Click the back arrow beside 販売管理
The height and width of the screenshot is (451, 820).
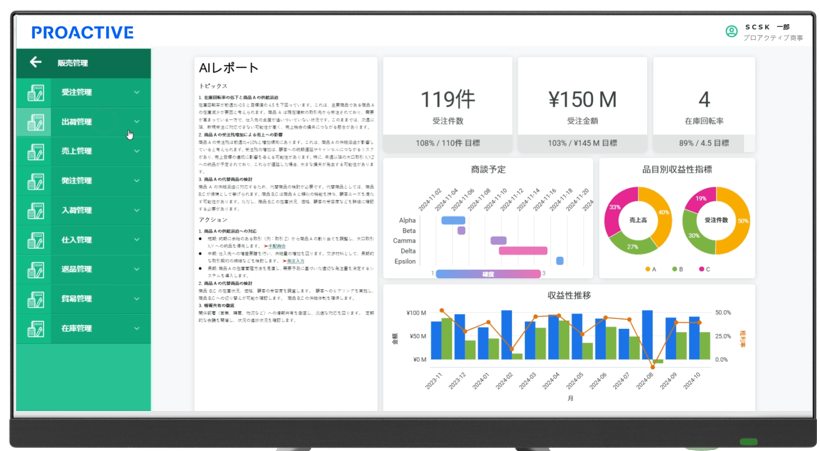pyautogui.click(x=36, y=63)
